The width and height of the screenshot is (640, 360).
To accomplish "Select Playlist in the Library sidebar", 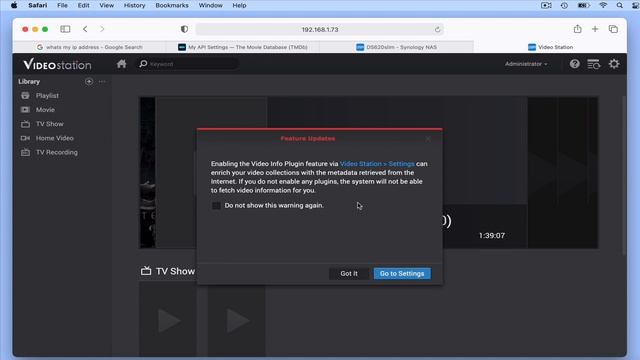I will (47, 96).
